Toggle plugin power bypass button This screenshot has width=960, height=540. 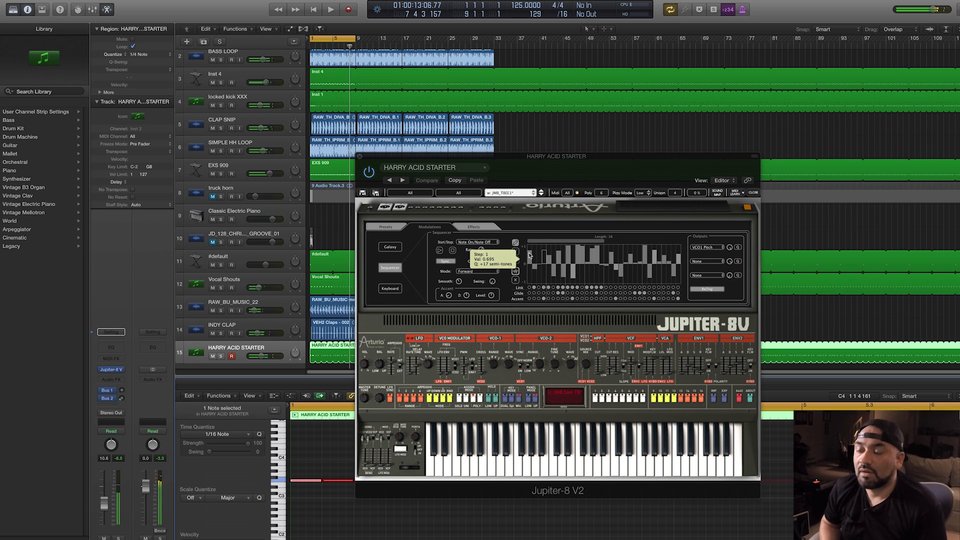pyautogui.click(x=369, y=172)
